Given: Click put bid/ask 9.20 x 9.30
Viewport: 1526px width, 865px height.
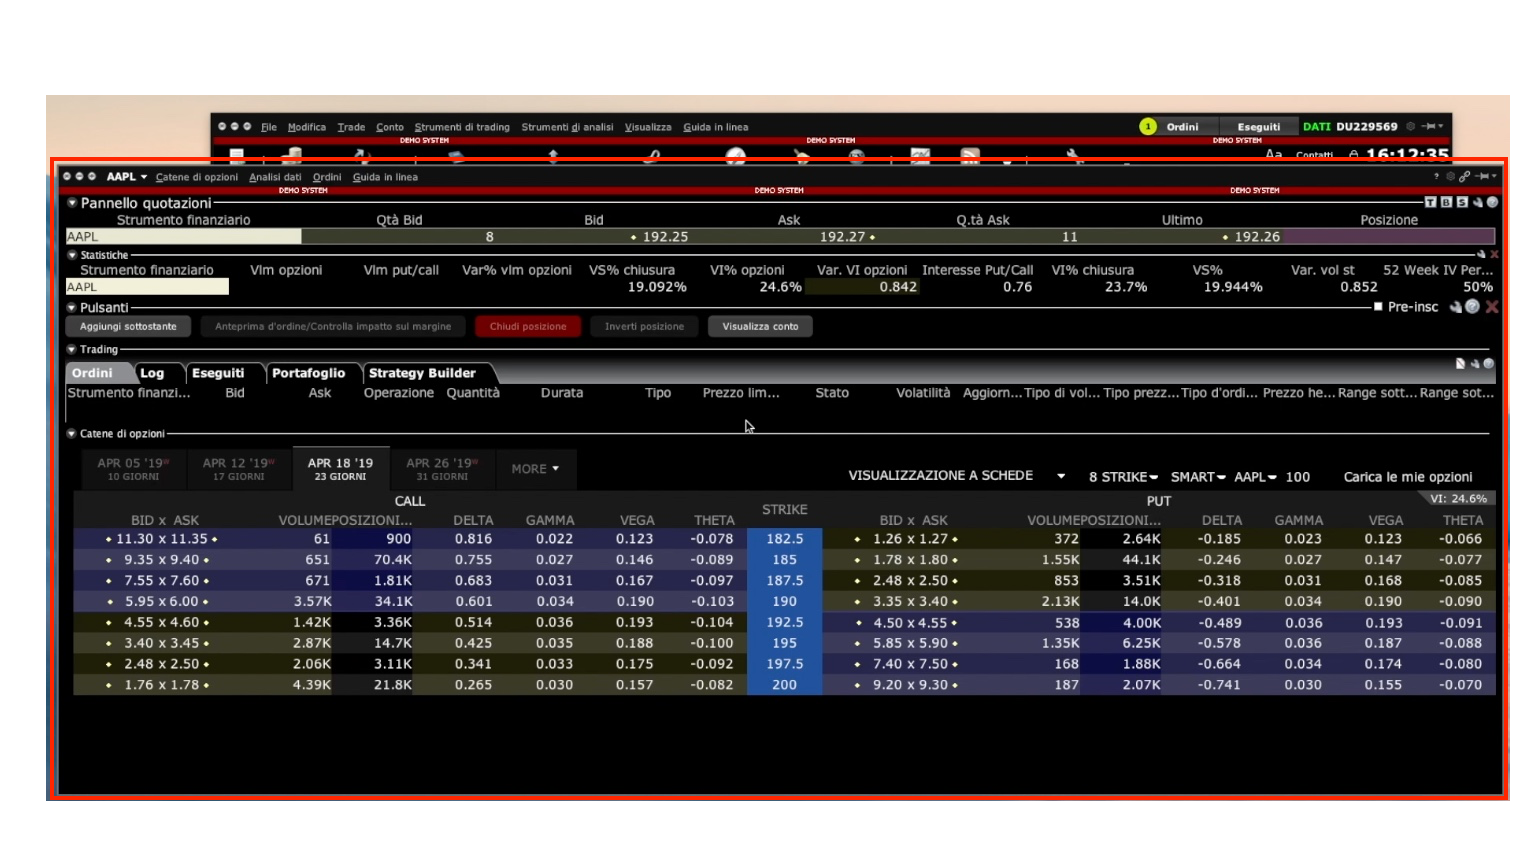Looking at the screenshot, I should click(911, 685).
